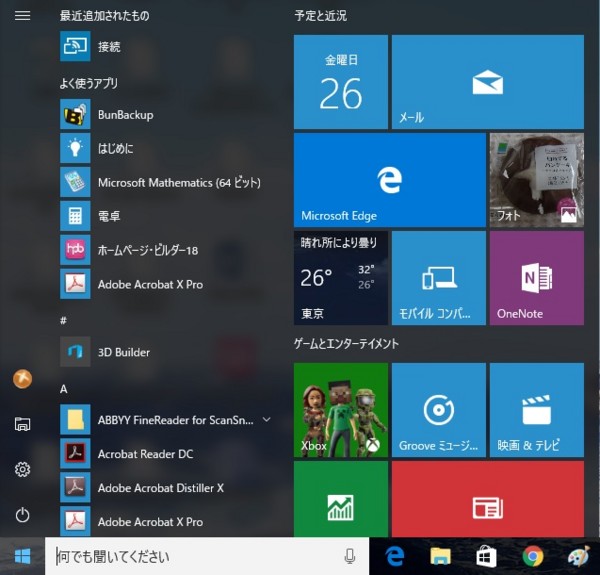Open the hamburger menu at top-left
This screenshot has height=575, width=600.
22,15
